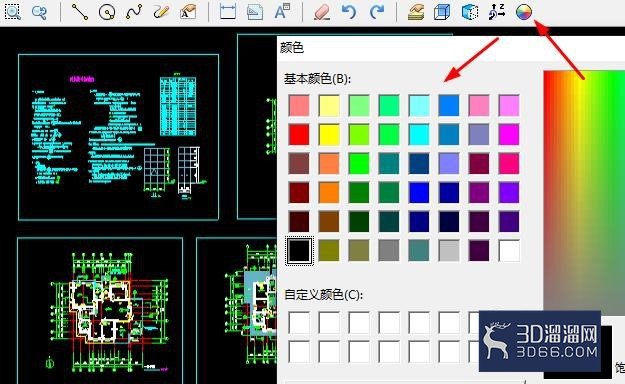The image size is (625, 384).
Task: Select the bright magenta basic color
Action: [x=509, y=134]
